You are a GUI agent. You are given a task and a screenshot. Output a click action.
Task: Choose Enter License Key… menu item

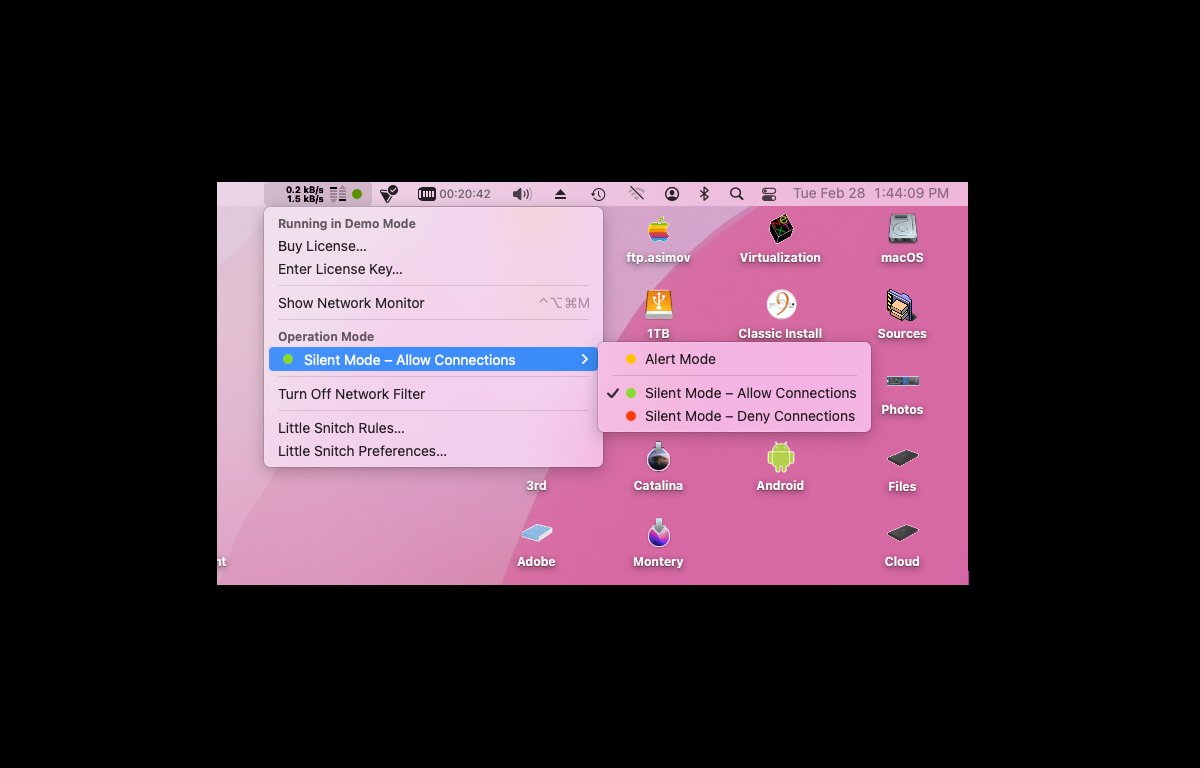point(433,269)
